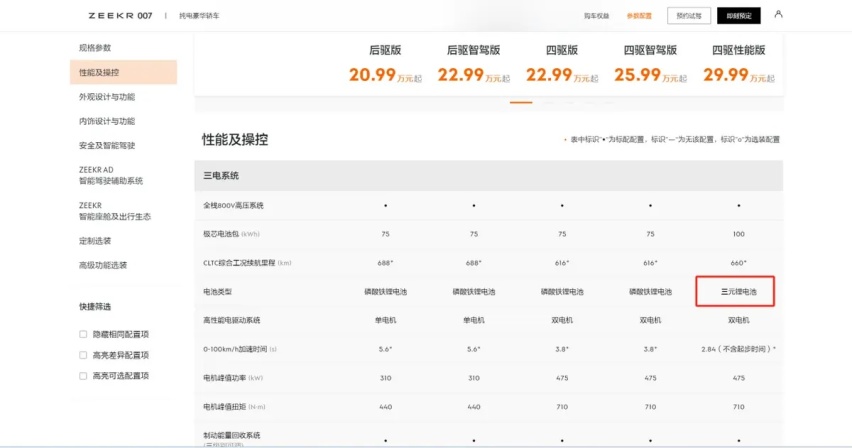Click the 0-100km/h加速时间 row label

240,349
